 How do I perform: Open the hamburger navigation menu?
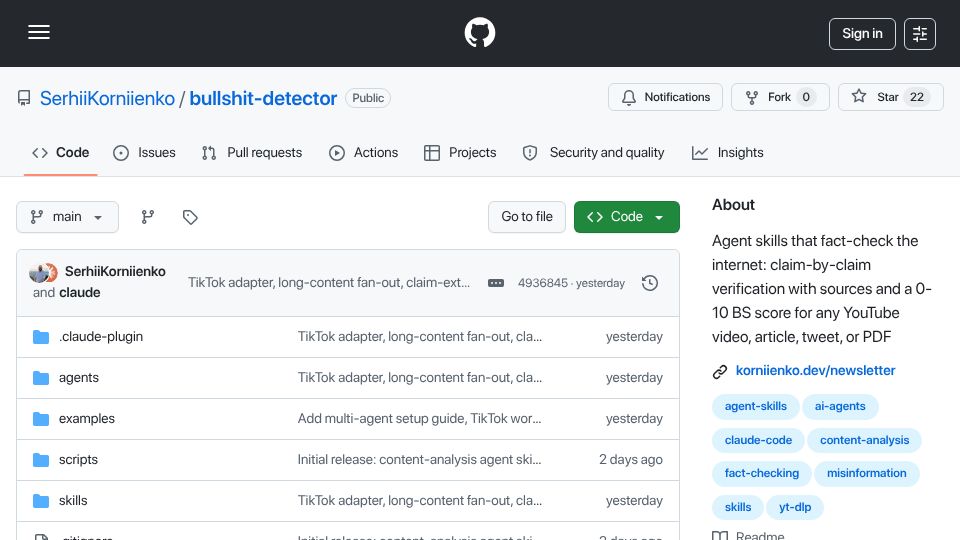coord(39,32)
